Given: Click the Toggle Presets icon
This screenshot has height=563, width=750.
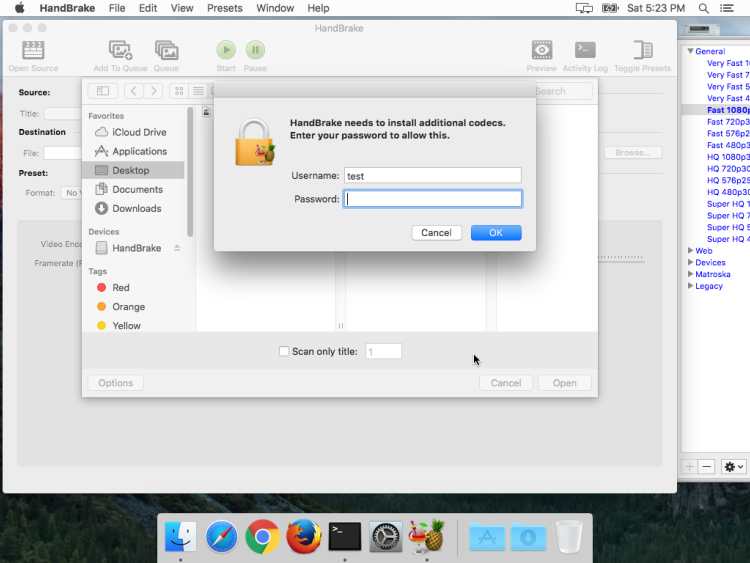Looking at the screenshot, I should 643,50.
